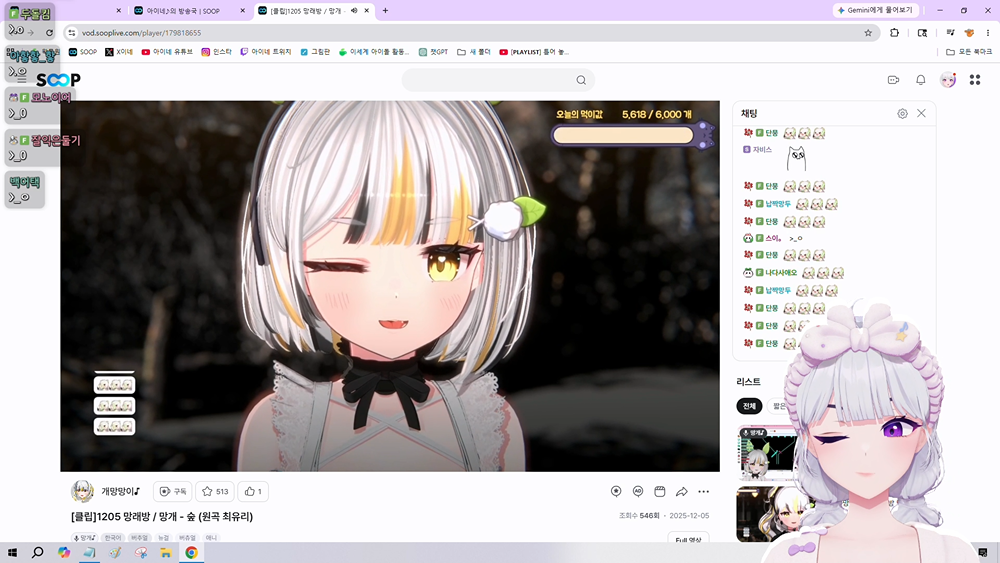Open the 인스타 bookmark
This screenshot has height=563, width=1000.
tap(217, 52)
